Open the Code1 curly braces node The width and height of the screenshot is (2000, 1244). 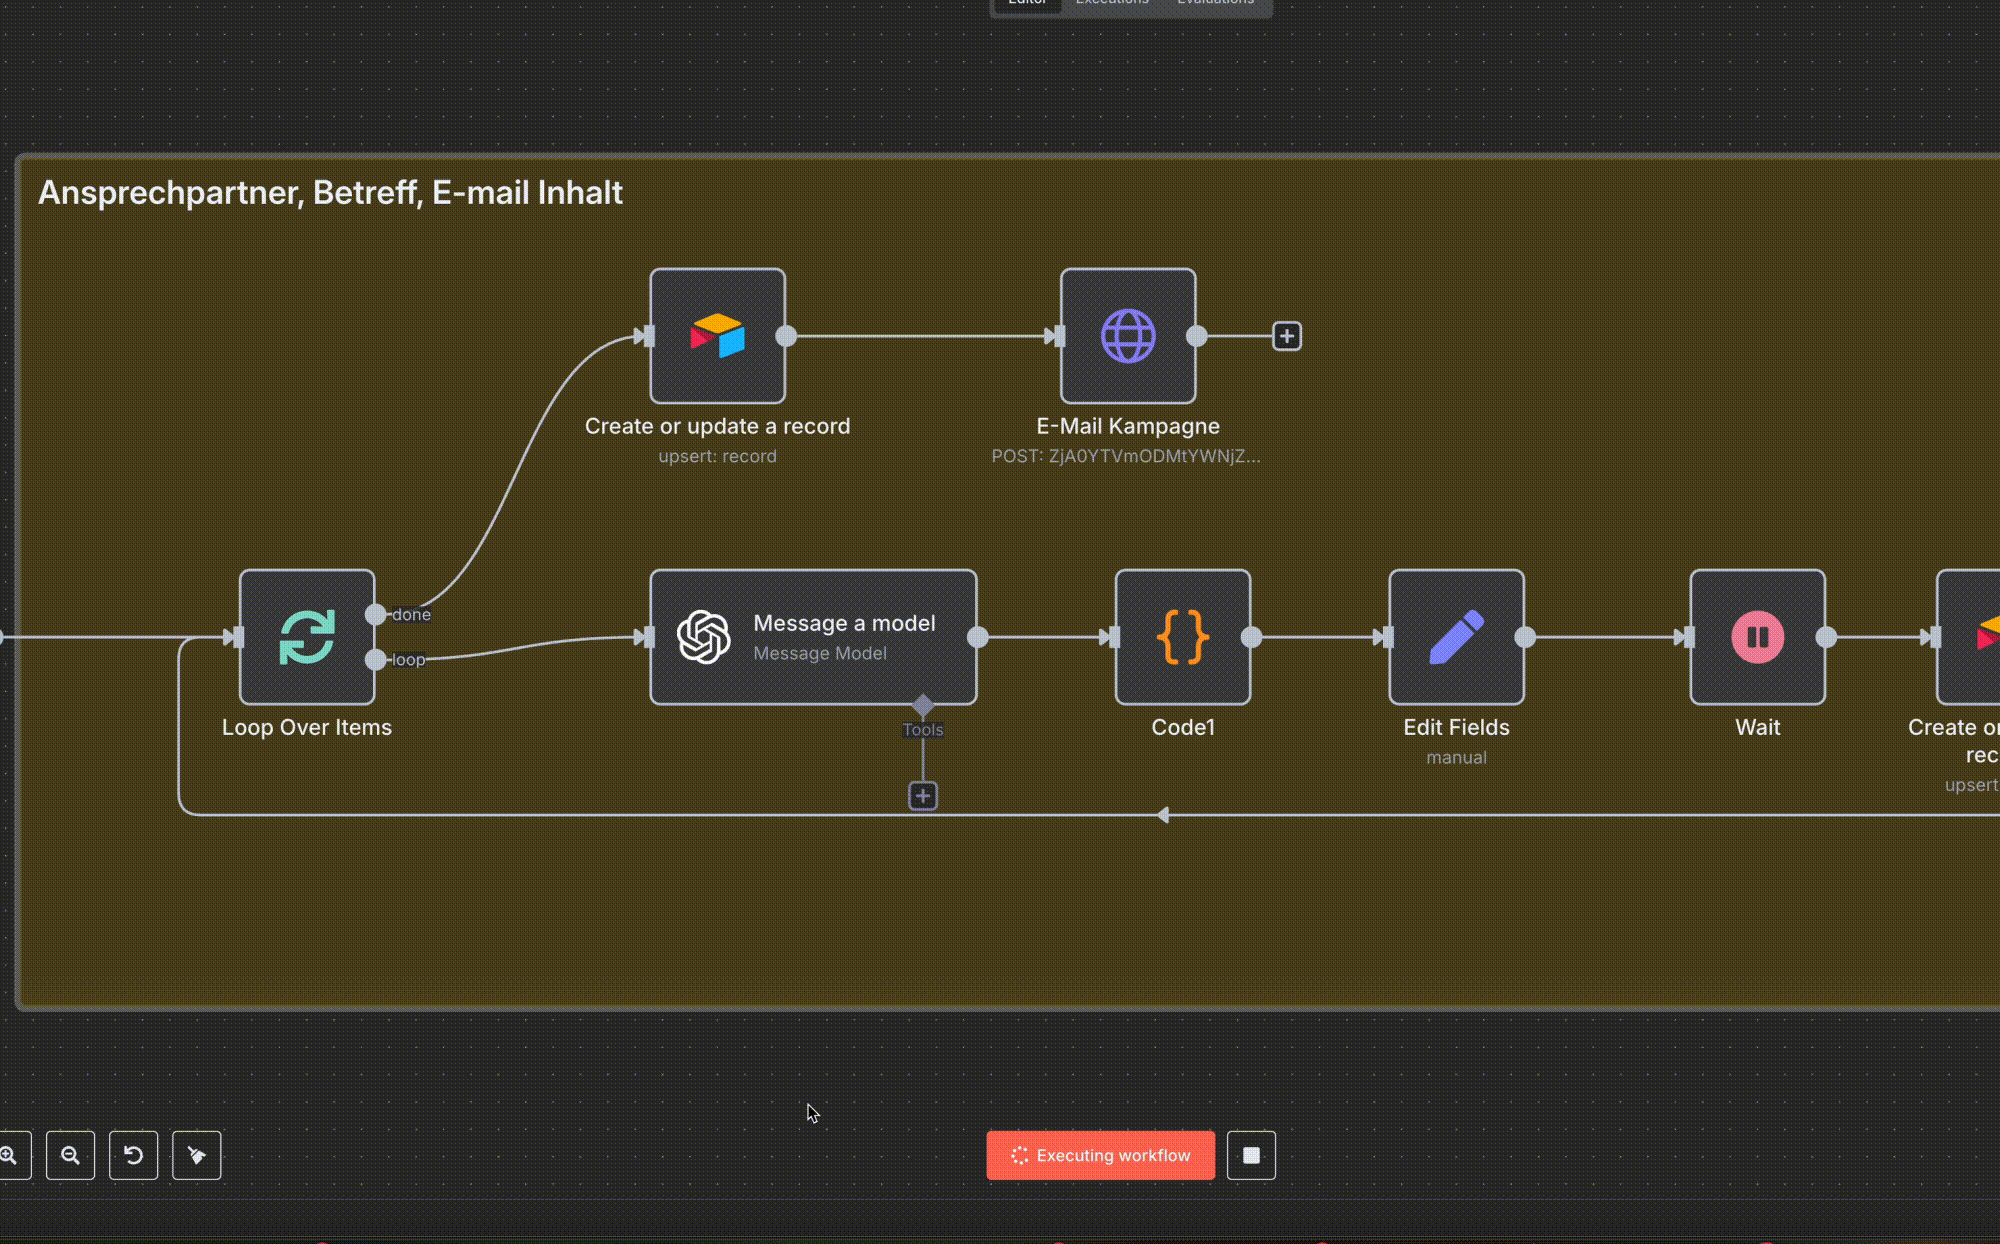(1183, 637)
